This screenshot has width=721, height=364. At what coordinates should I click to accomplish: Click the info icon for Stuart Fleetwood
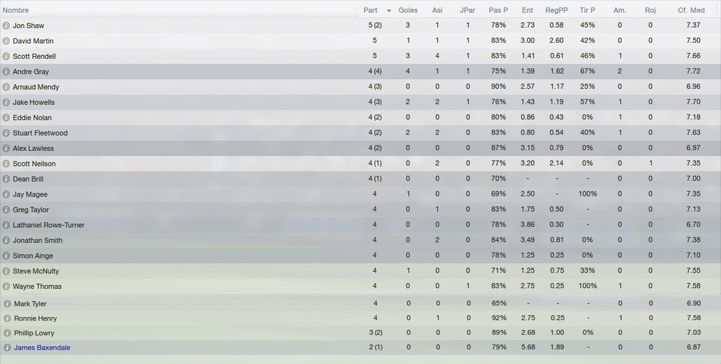[6, 133]
